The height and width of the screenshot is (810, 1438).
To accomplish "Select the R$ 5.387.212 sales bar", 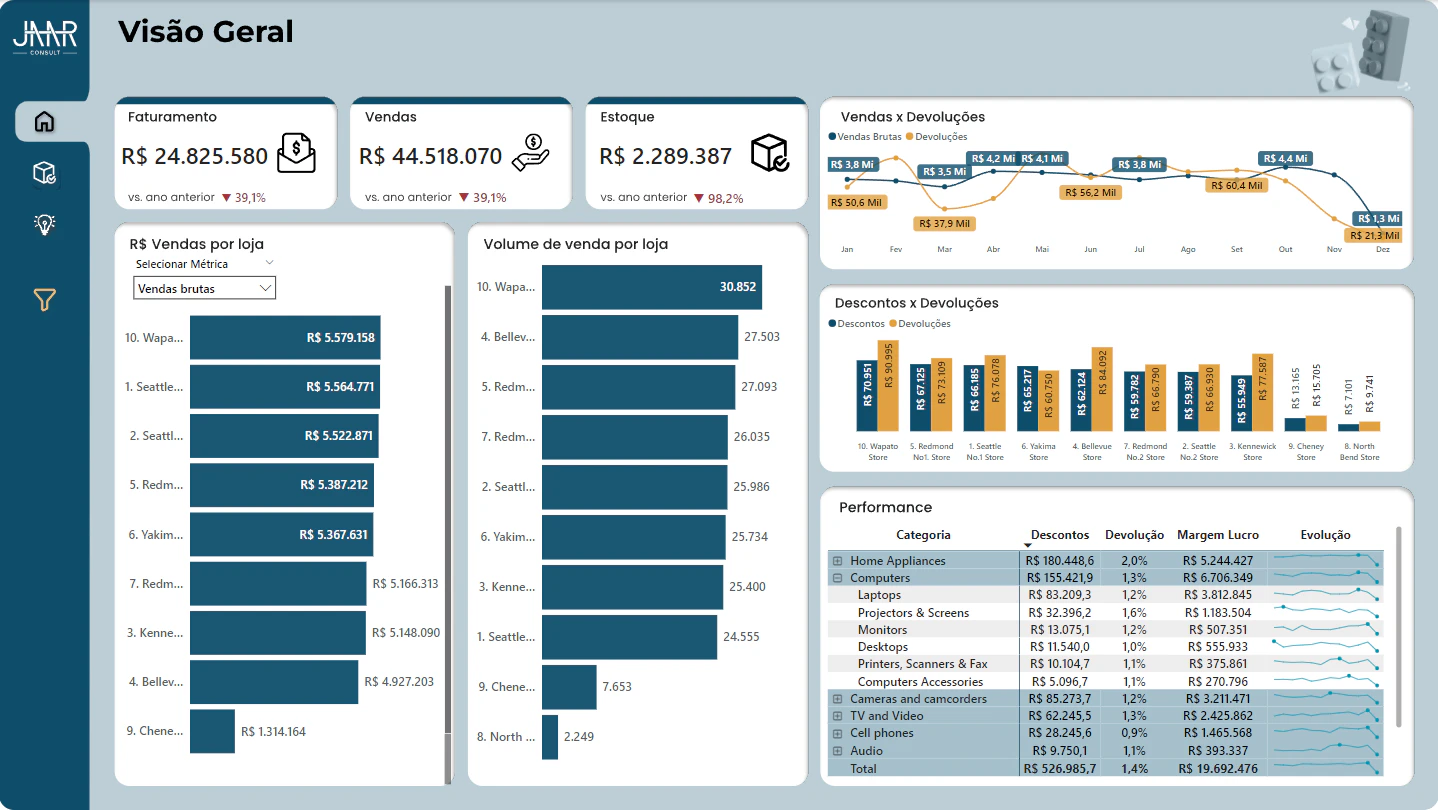I will (x=282, y=485).
